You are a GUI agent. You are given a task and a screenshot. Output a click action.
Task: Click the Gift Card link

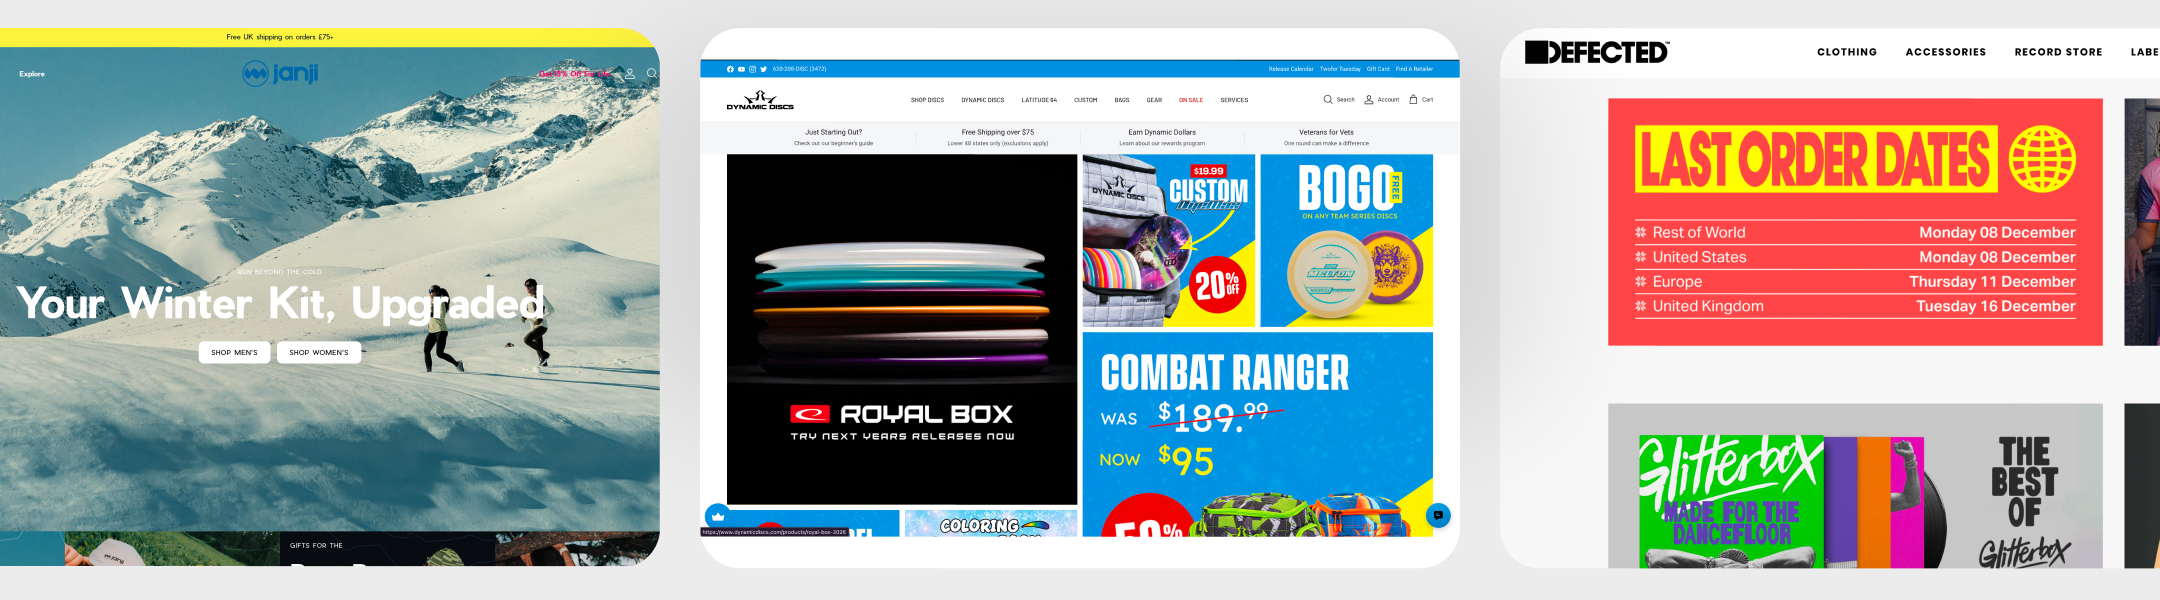1378,69
